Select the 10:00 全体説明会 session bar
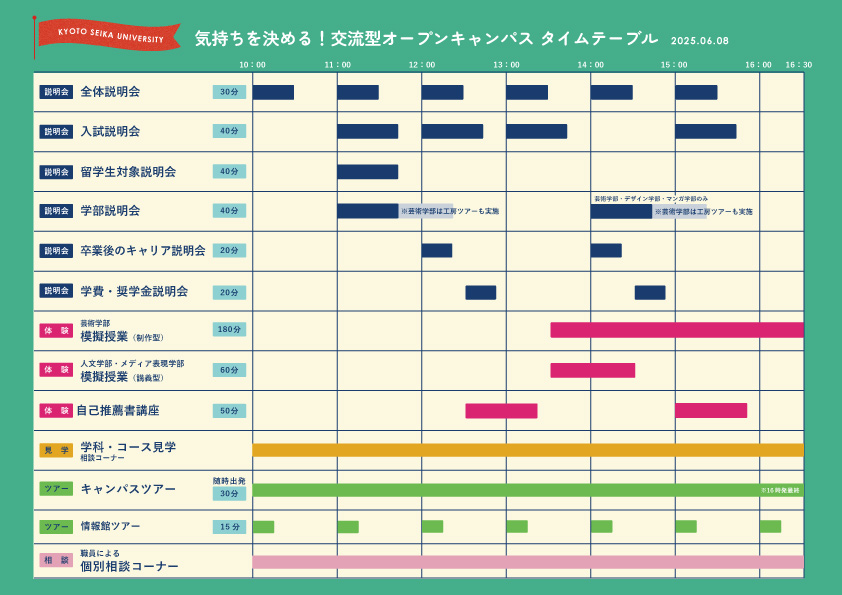Viewport: 842px width, 595px height. tap(273, 92)
